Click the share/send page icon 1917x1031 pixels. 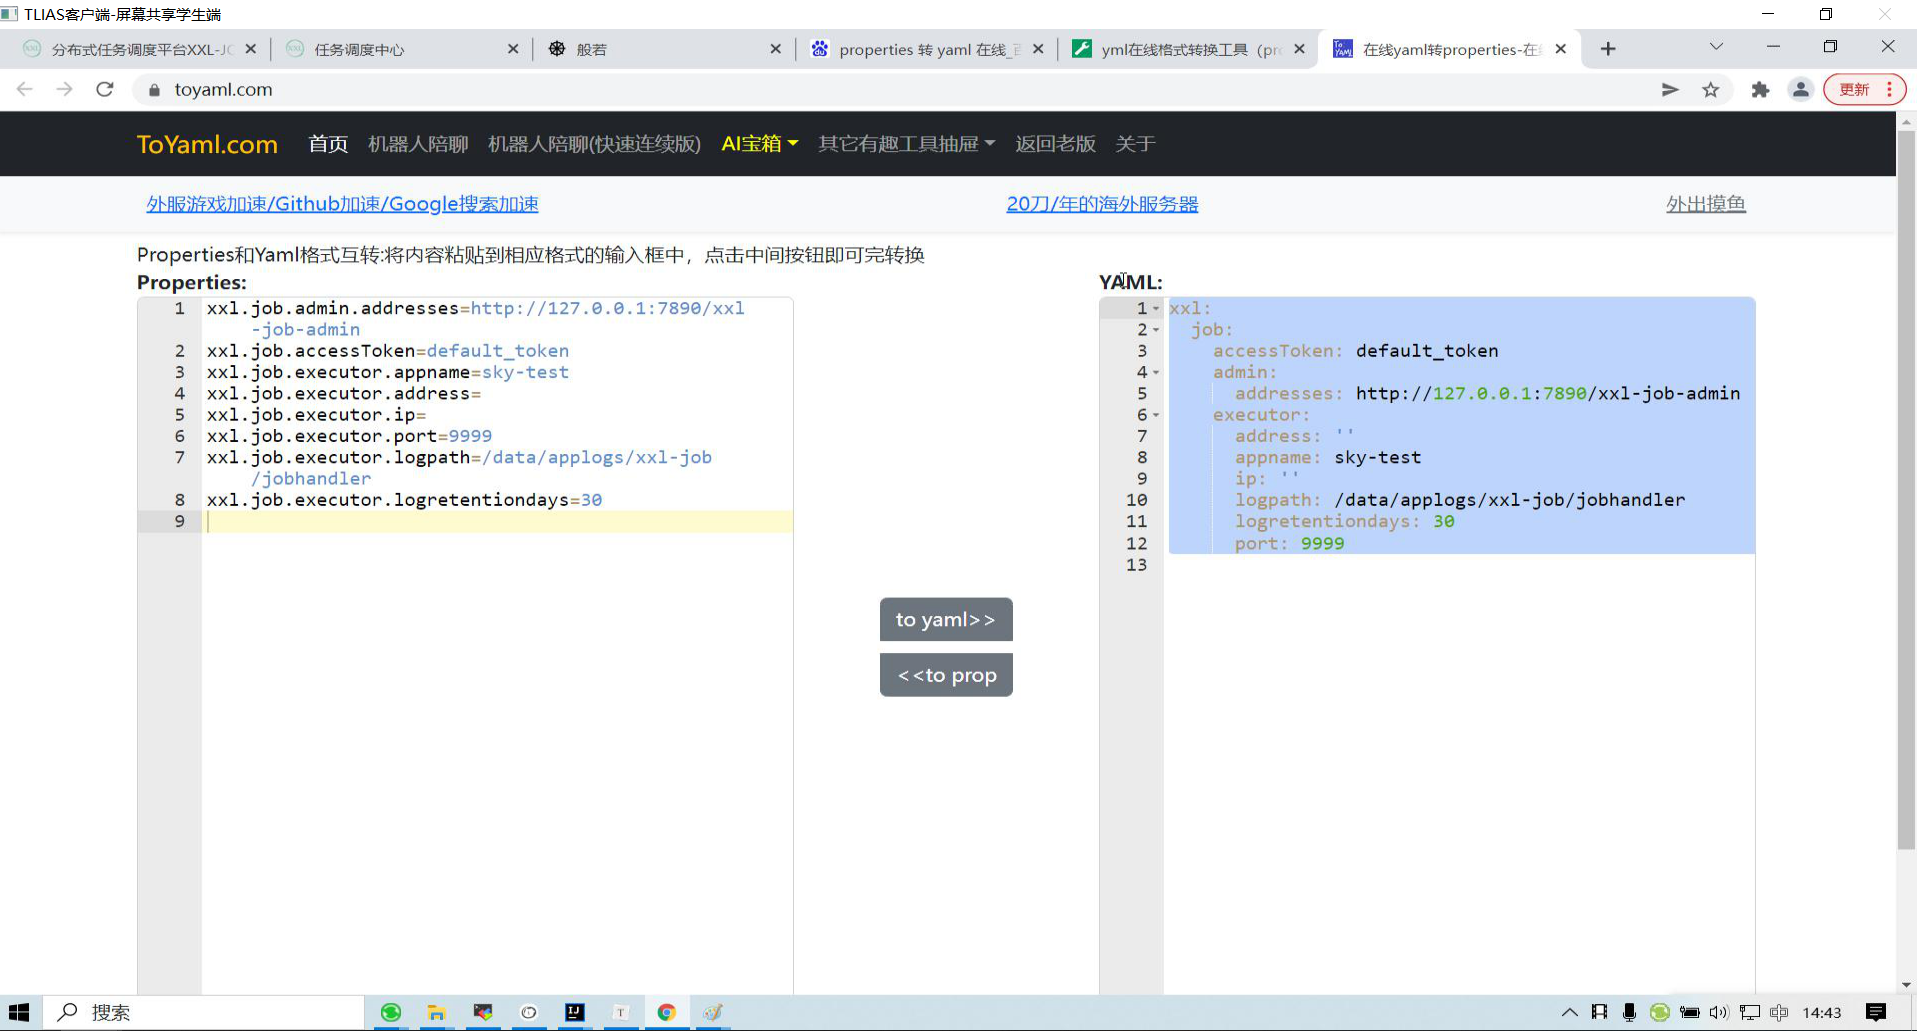tap(1670, 89)
